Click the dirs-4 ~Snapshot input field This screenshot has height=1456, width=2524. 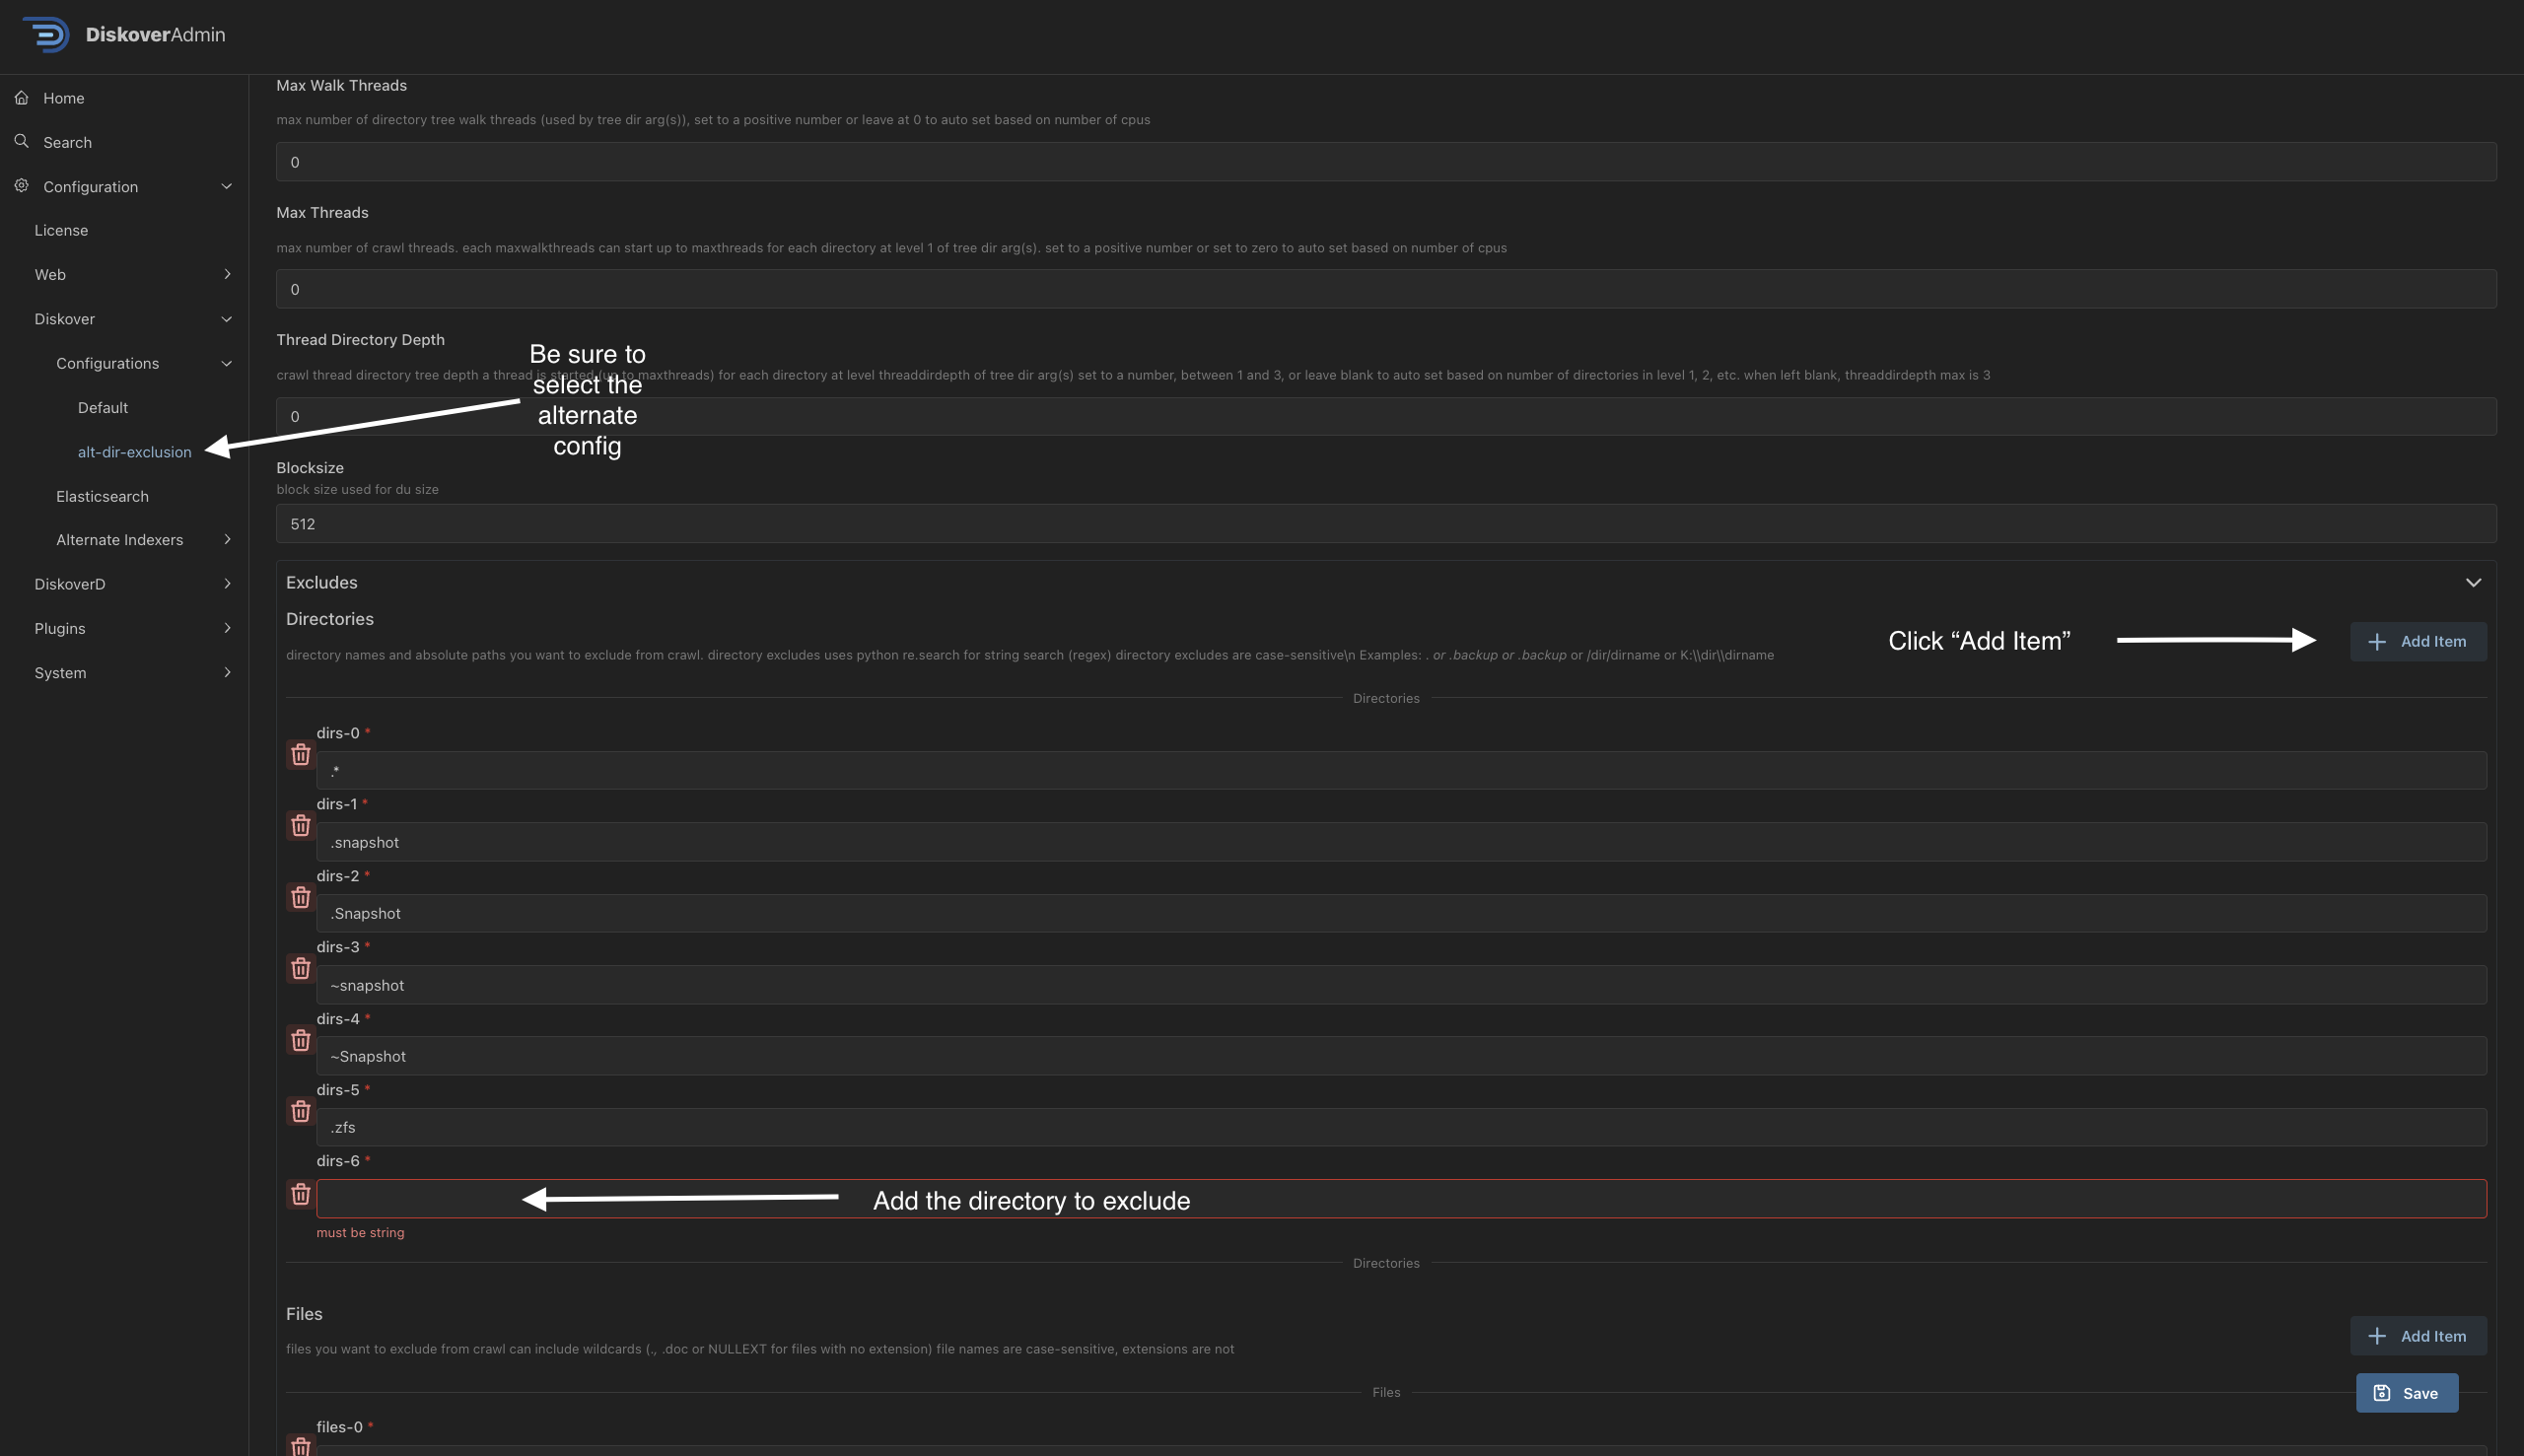[x=1401, y=1056]
